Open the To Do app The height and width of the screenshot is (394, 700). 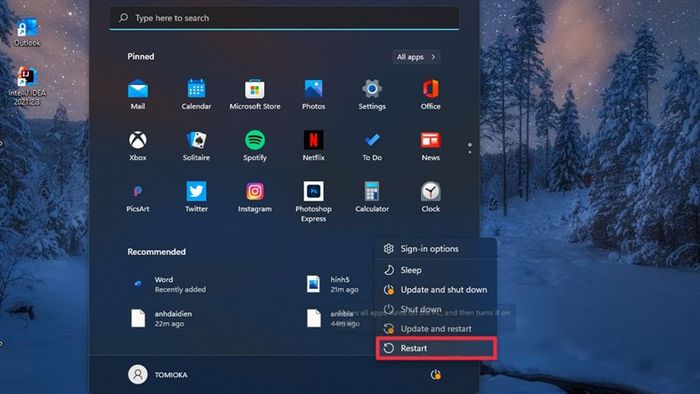pos(372,145)
